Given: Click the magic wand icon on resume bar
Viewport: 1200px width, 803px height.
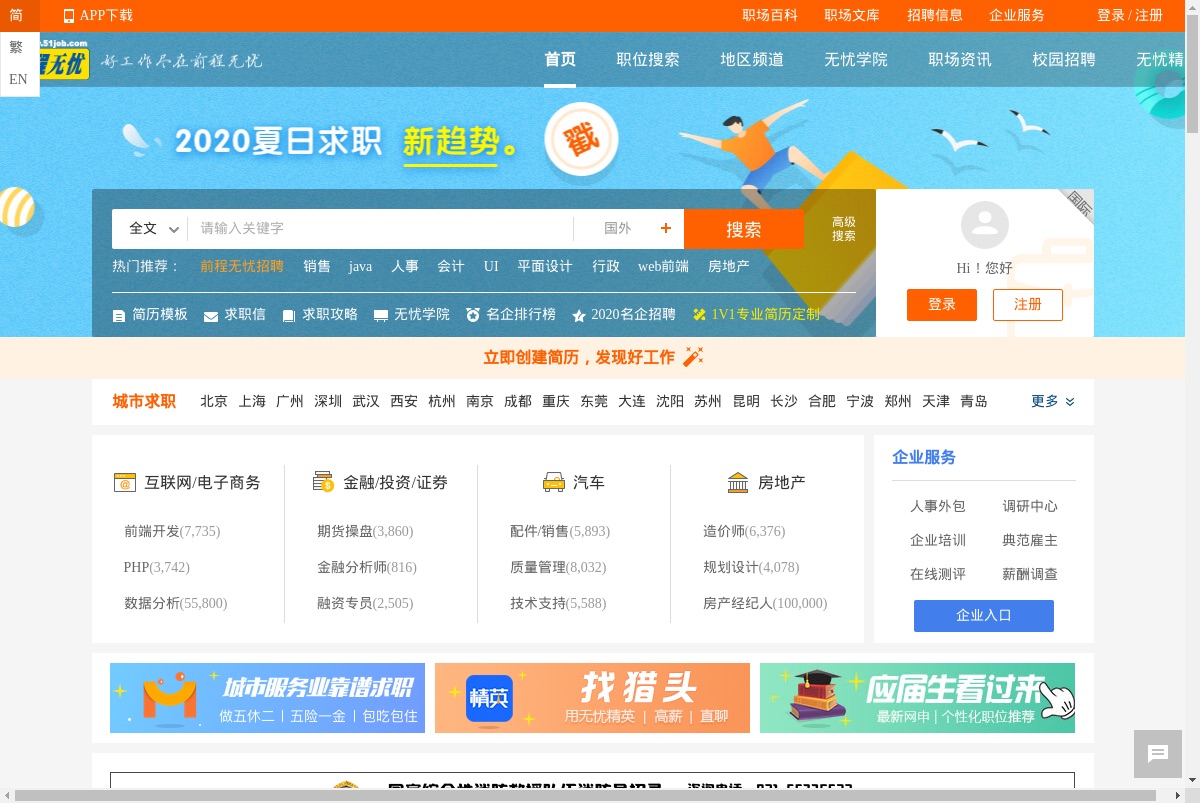Looking at the screenshot, I should 693,357.
